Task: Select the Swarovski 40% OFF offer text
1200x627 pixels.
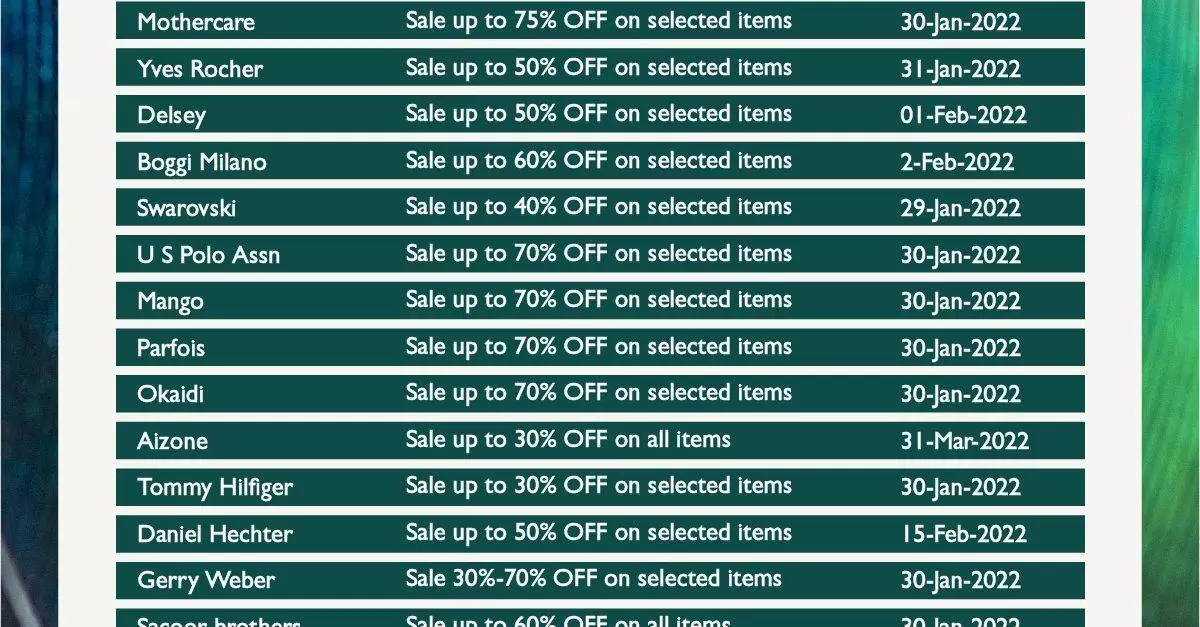Action: click(598, 207)
